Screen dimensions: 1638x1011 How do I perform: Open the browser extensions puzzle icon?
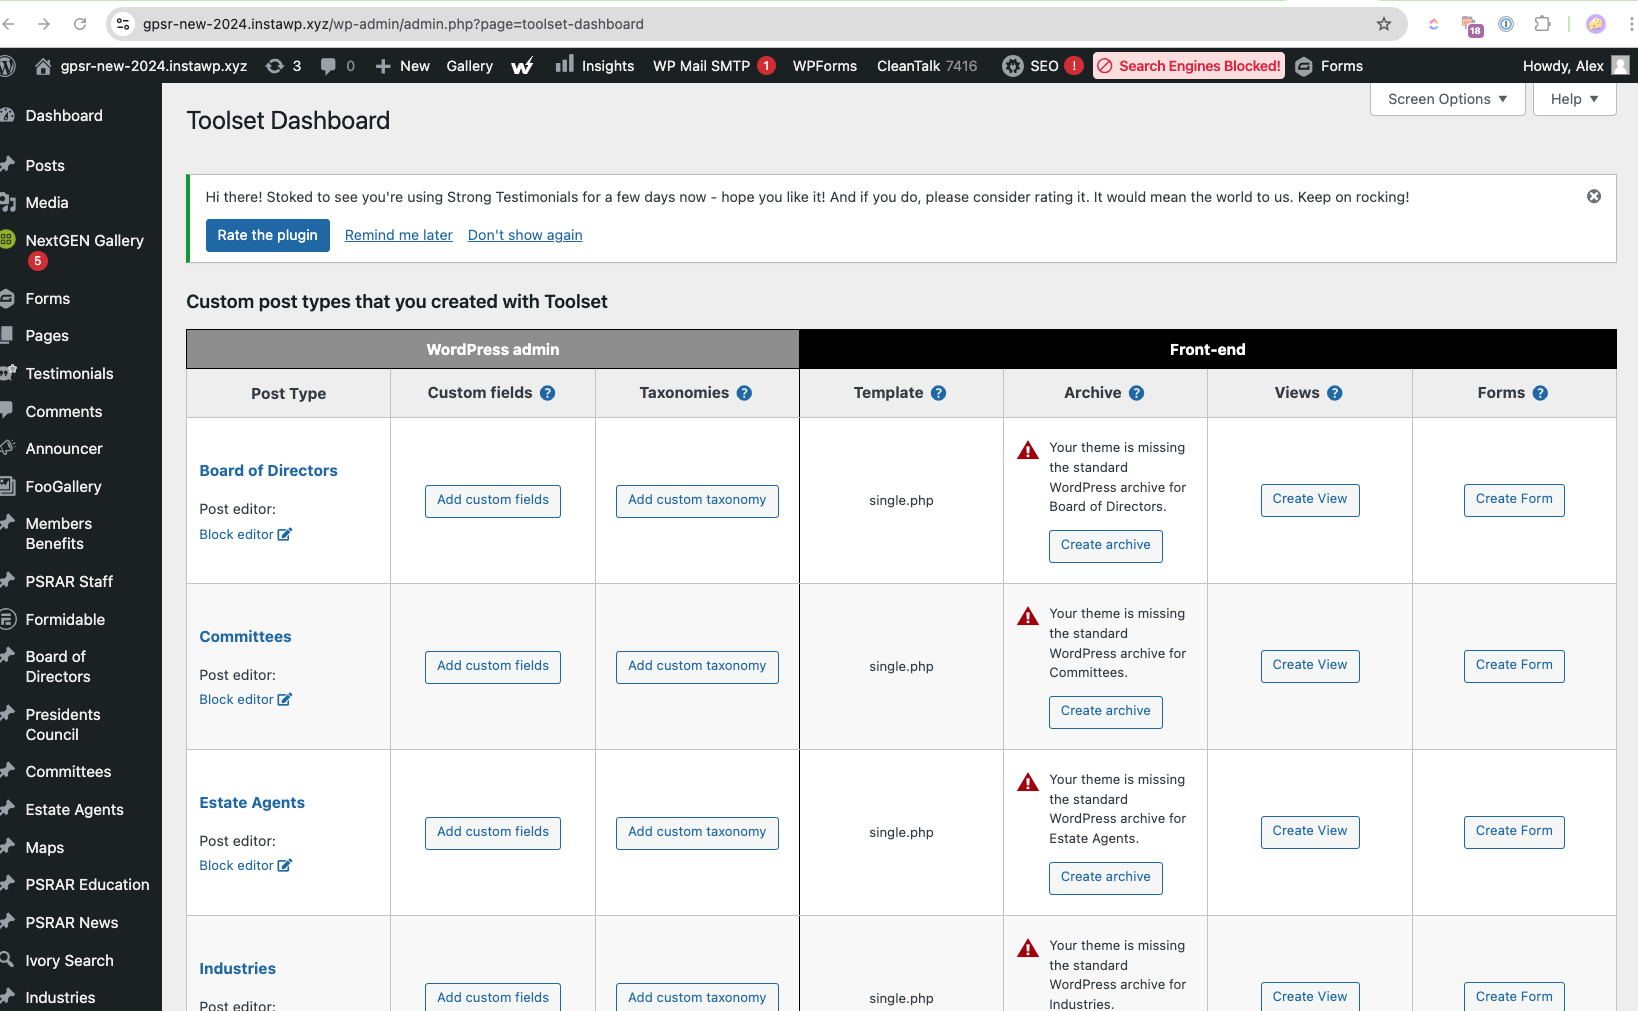click(x=1543, y=24)
